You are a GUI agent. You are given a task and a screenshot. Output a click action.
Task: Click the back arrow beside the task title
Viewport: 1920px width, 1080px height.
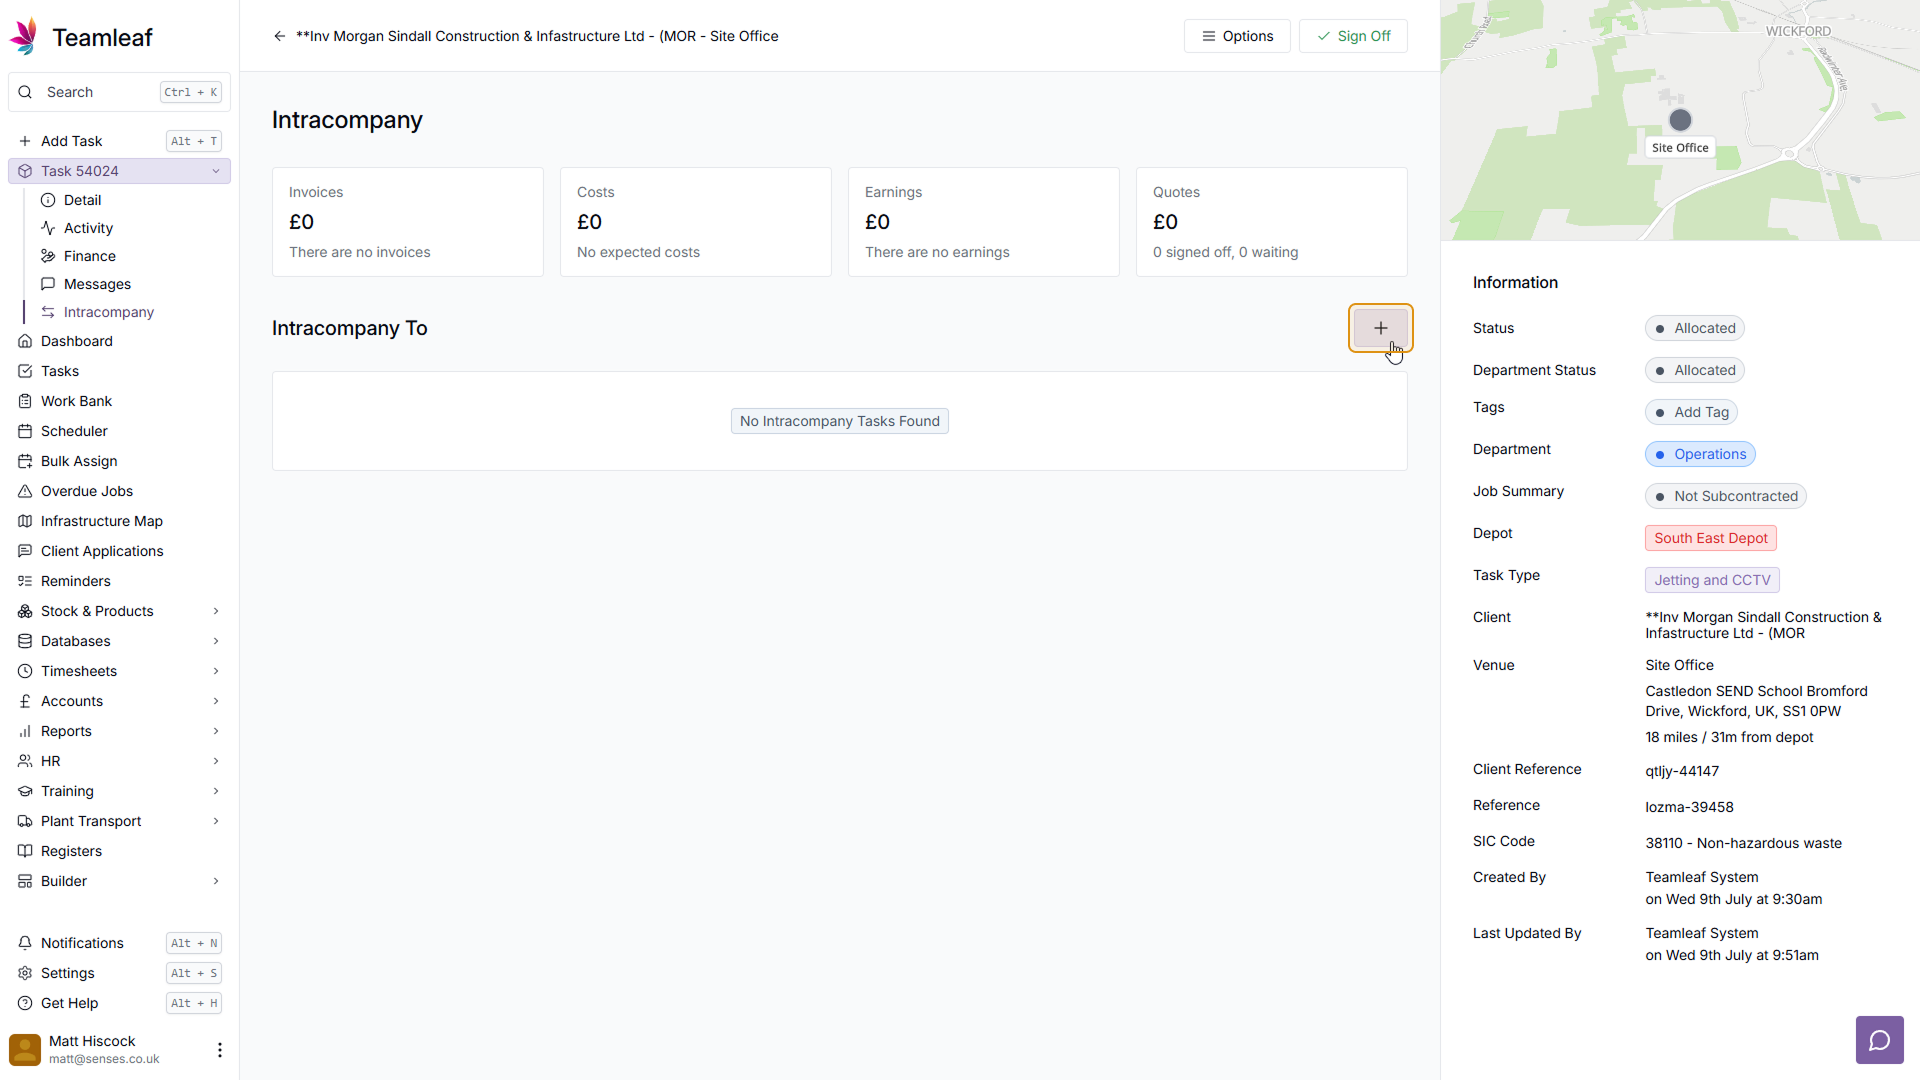coord(279,36)
